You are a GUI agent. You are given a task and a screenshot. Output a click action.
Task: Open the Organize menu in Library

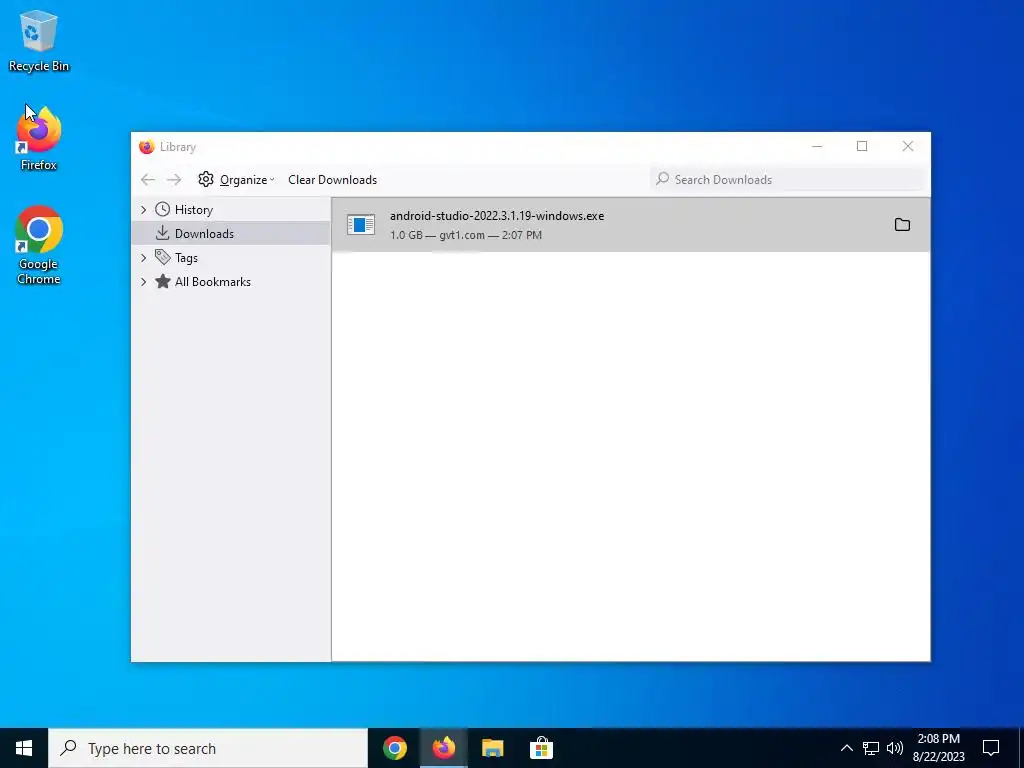(236, 180)
